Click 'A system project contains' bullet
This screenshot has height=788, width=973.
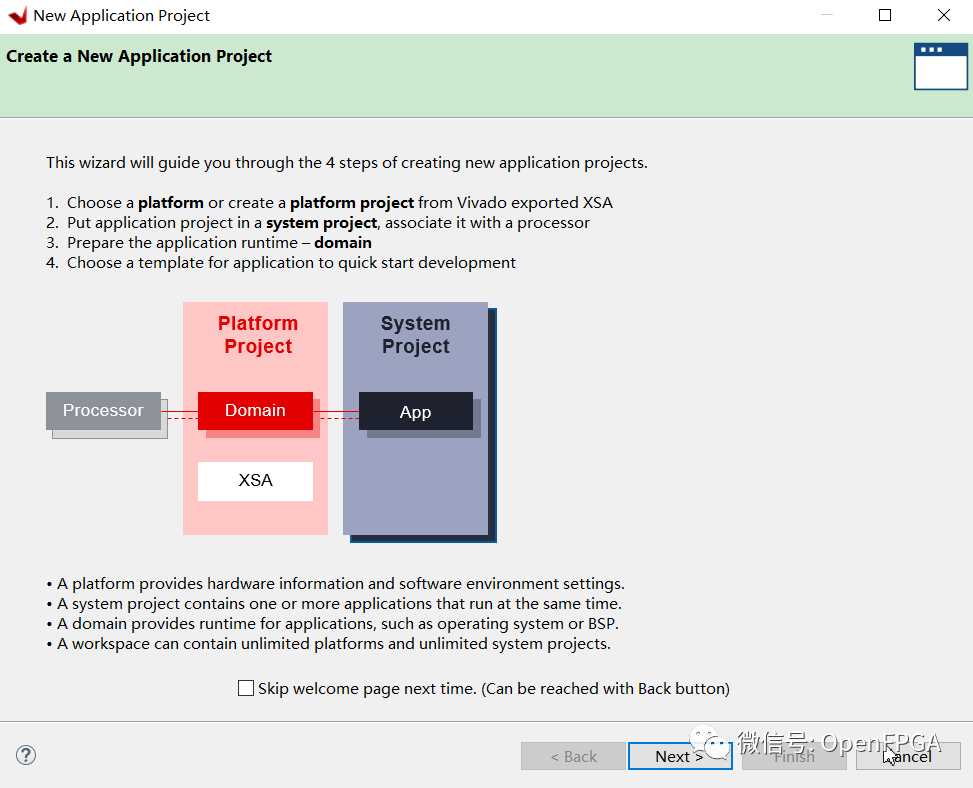pyautogui.click(x=334, y=604)
